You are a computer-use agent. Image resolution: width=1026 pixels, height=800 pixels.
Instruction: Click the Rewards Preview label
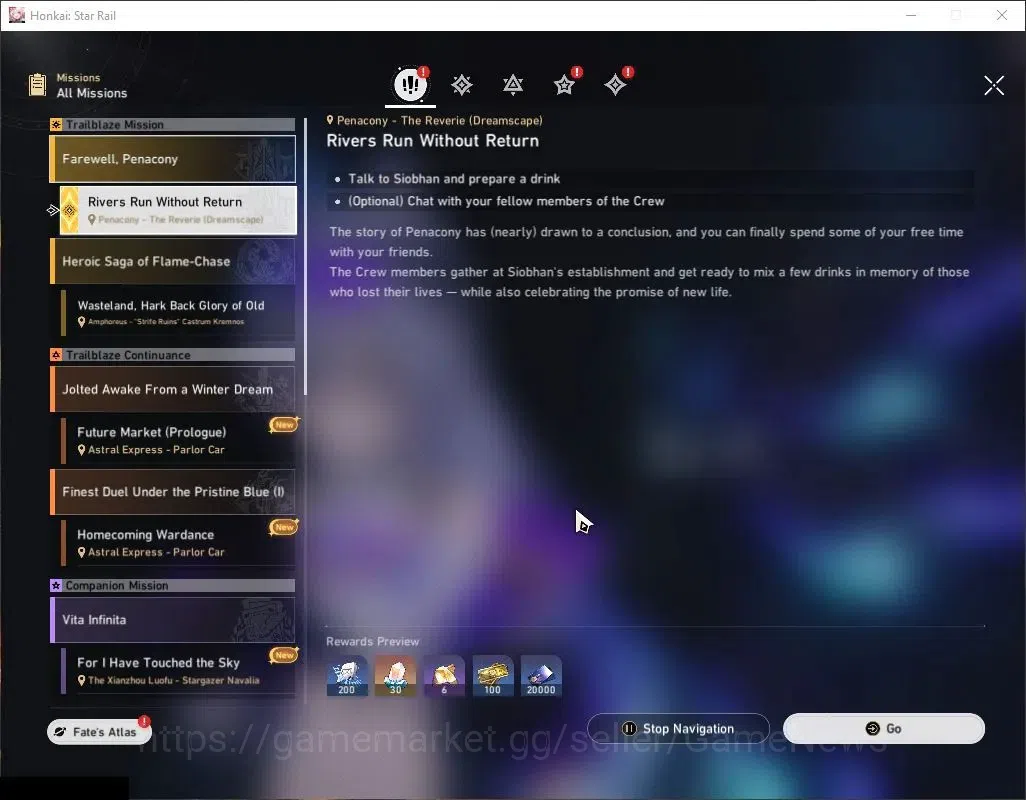click(372, 642)
